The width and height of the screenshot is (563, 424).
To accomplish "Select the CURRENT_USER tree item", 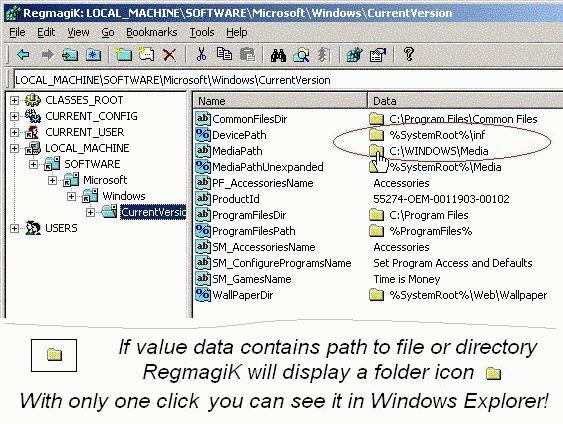I will click(x=85, y=132).
